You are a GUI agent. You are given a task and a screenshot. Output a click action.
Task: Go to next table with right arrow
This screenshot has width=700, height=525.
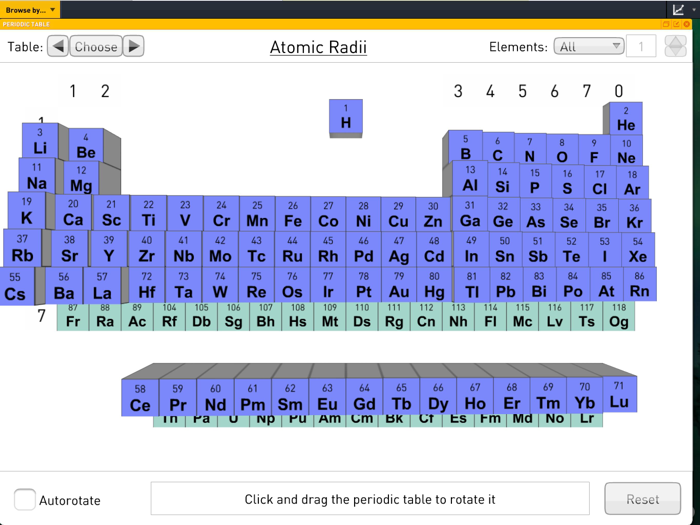(x=133, y=46)
